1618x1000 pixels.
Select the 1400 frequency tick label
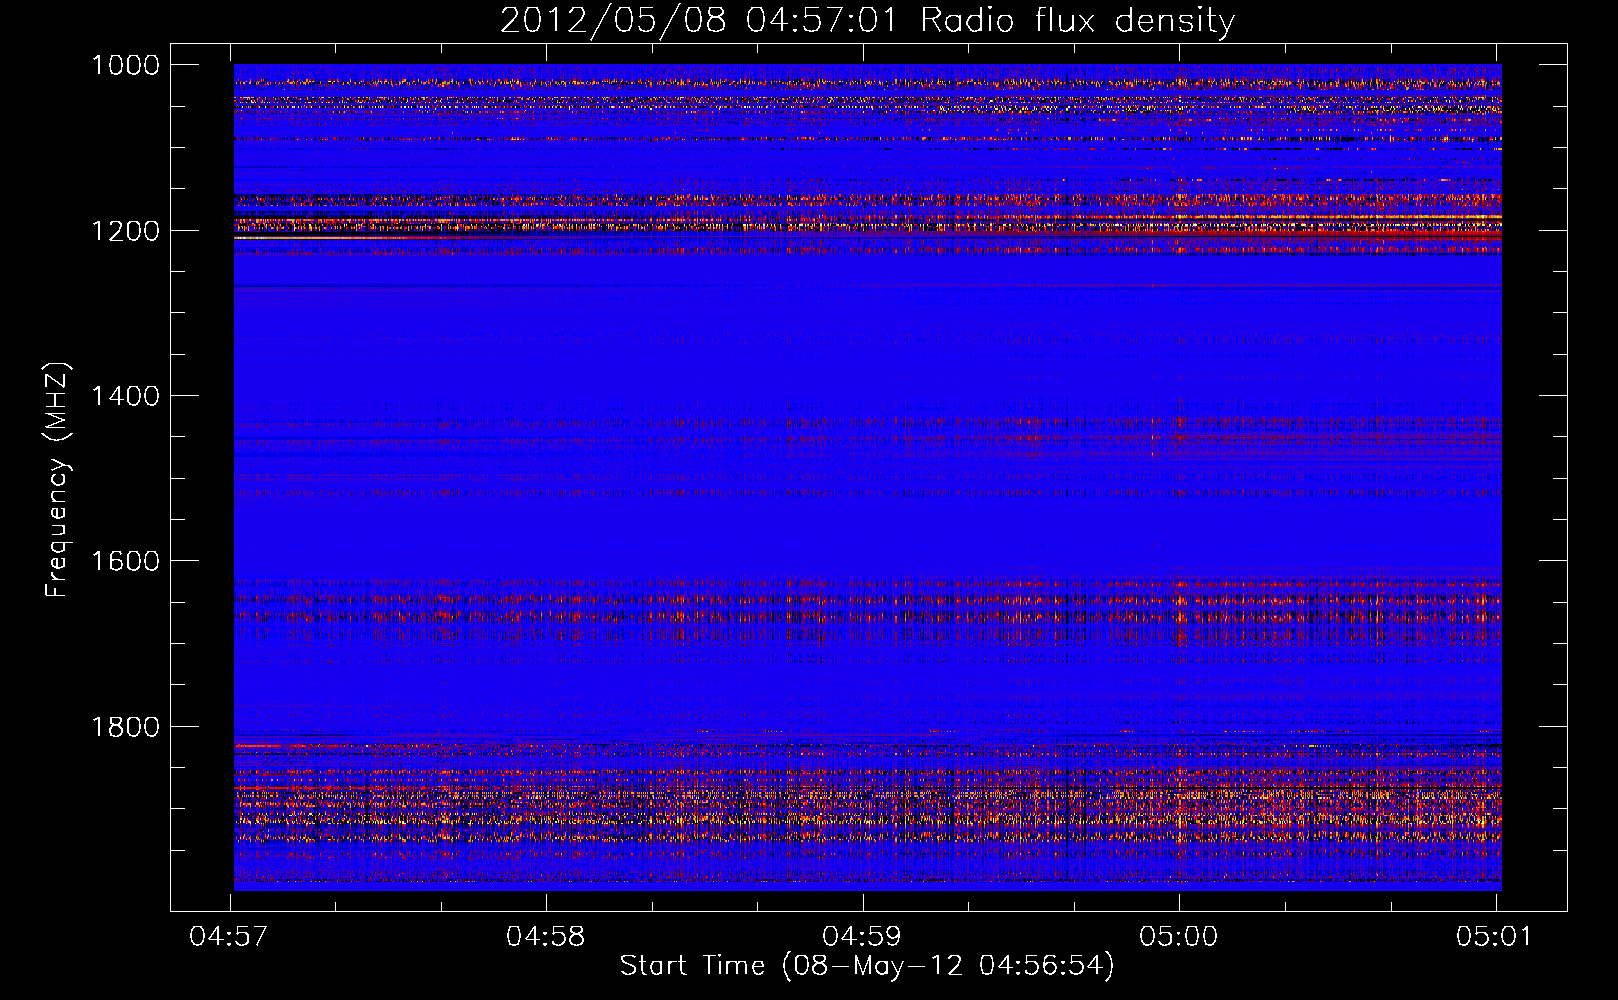(125, 396)
